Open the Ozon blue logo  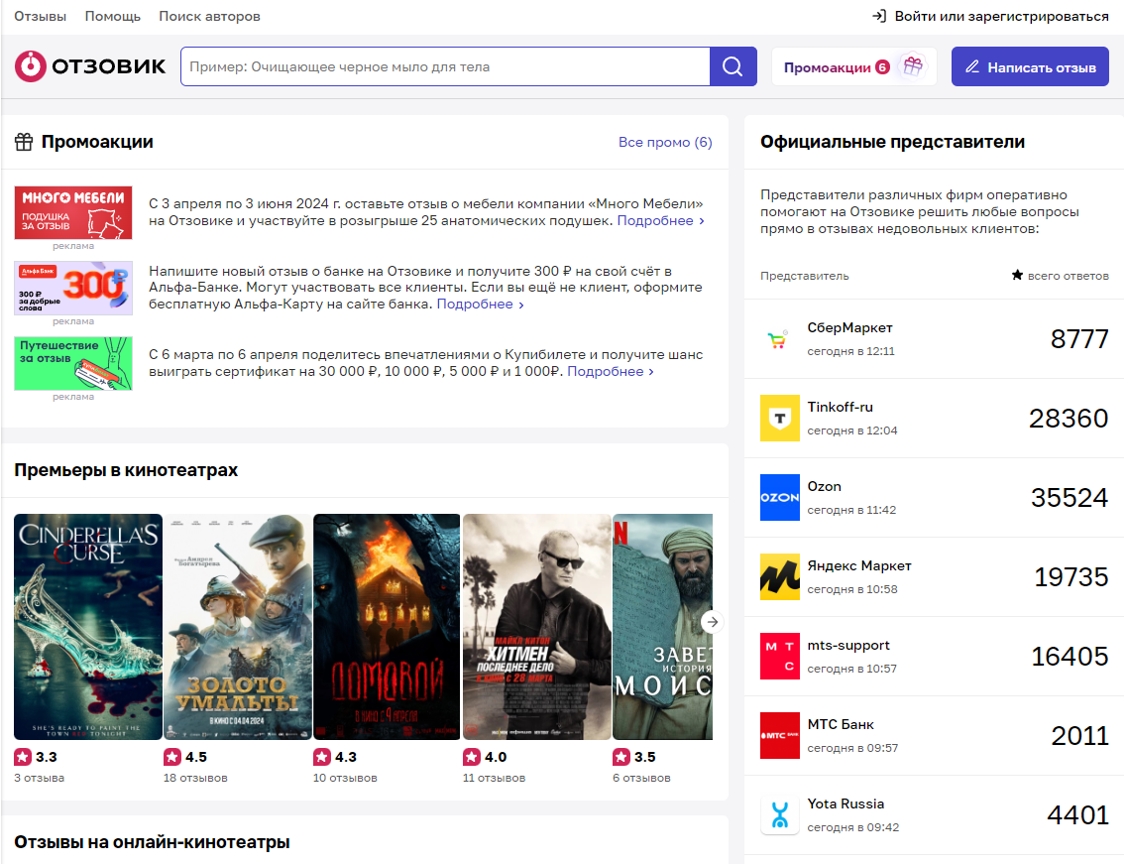780,497
